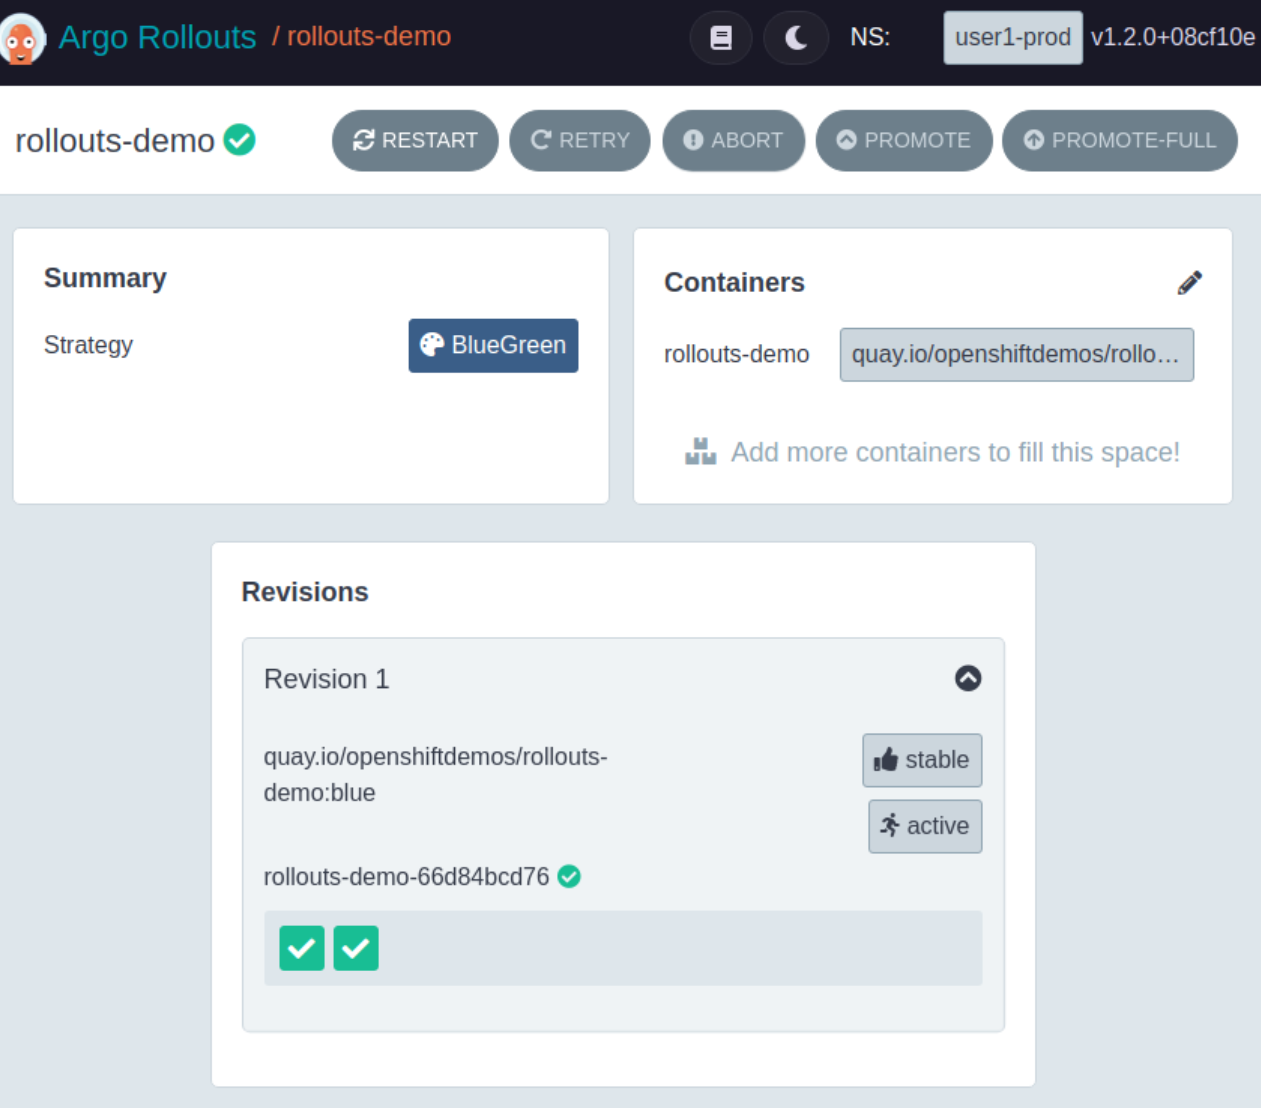
Task: Click the second green pod checkmark square
Action: click(356, 948)
